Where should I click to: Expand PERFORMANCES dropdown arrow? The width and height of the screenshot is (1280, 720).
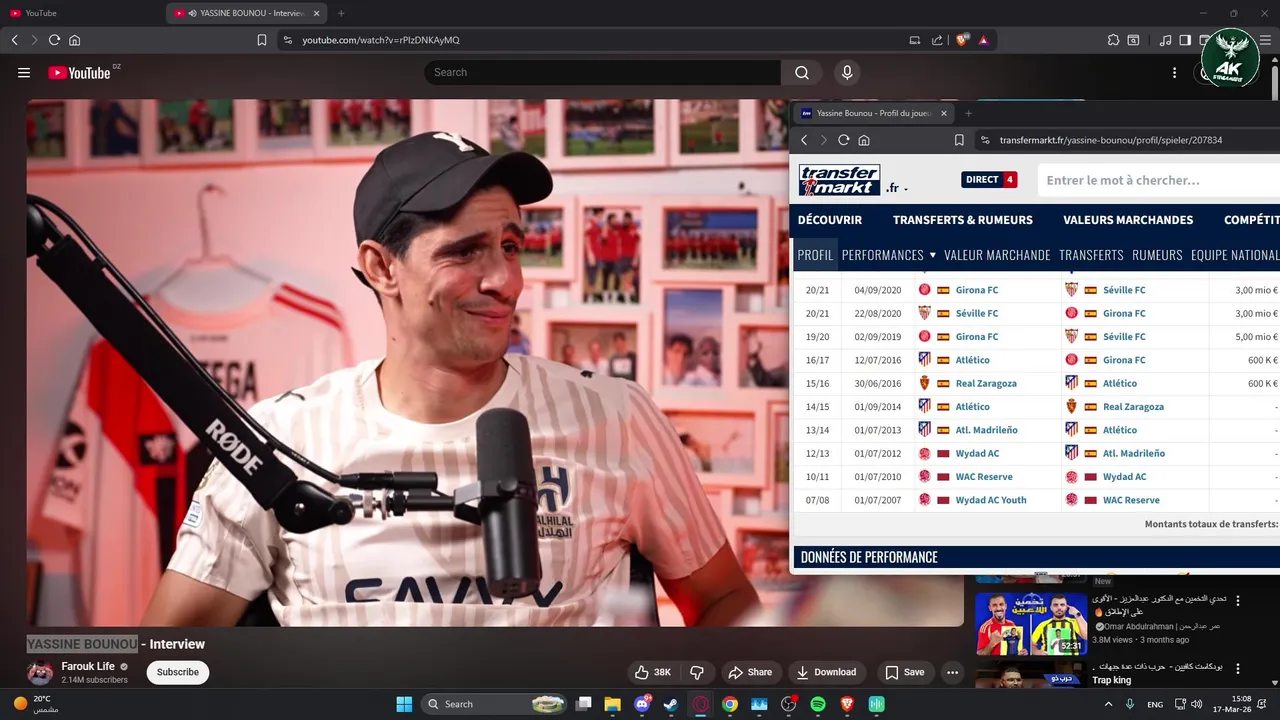click(x=932, y=255)
